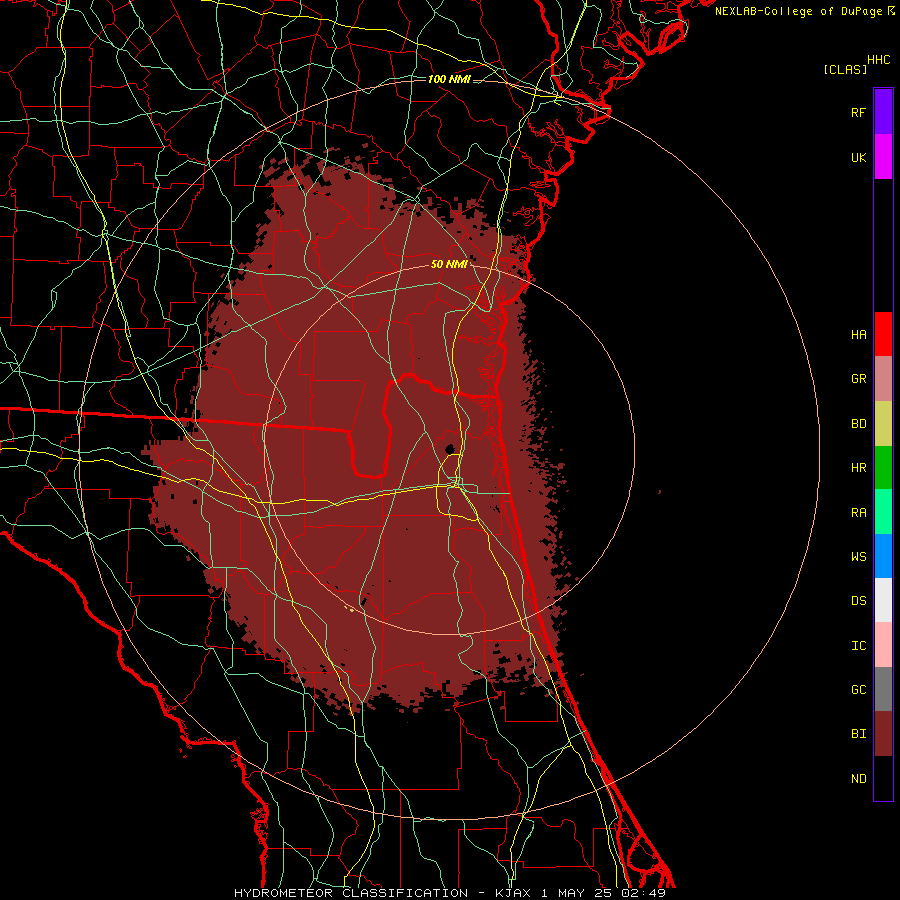The width and height of the screenshot is (900, 900).
Task: Click the ND black legend swatch
Action: coord(883,778)
